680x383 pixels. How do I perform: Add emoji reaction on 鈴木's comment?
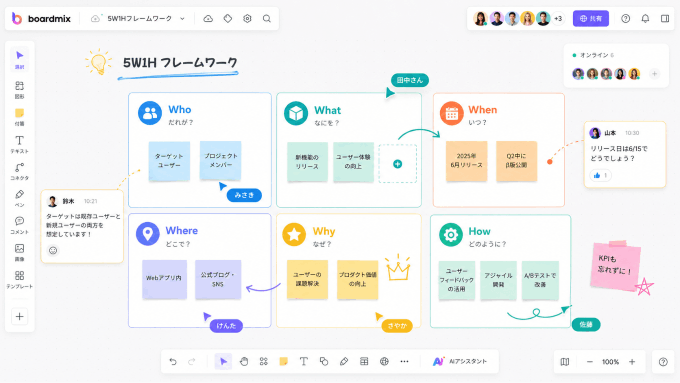tap(53, 250)
